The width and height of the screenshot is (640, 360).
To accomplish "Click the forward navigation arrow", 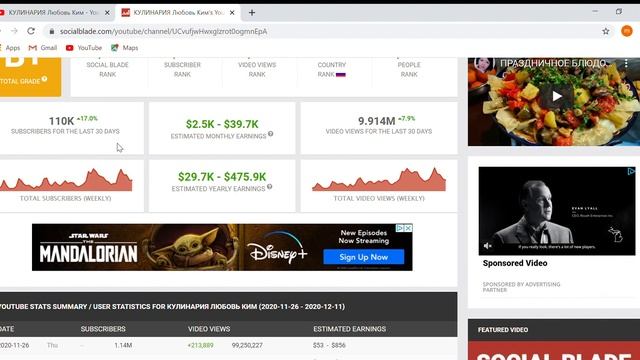I will coord(14,31).
